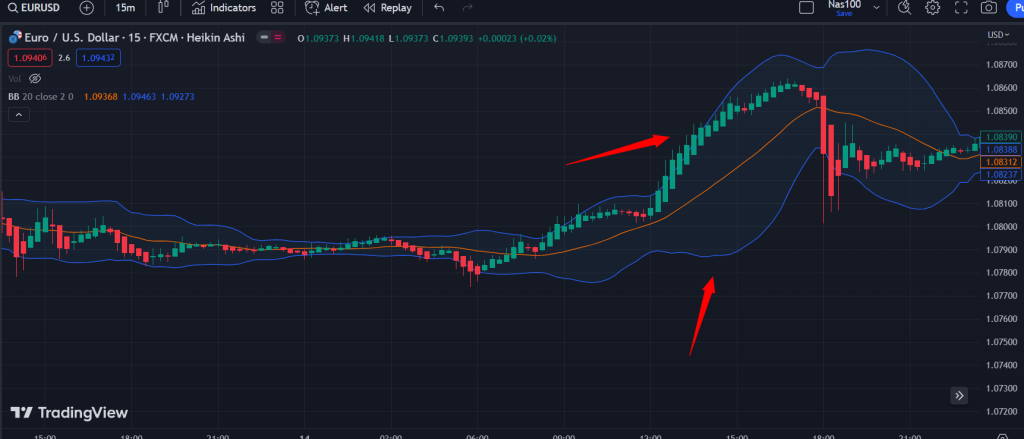Open chart settings gear icon
This screenshot has width=1024, height=439.
933,8
